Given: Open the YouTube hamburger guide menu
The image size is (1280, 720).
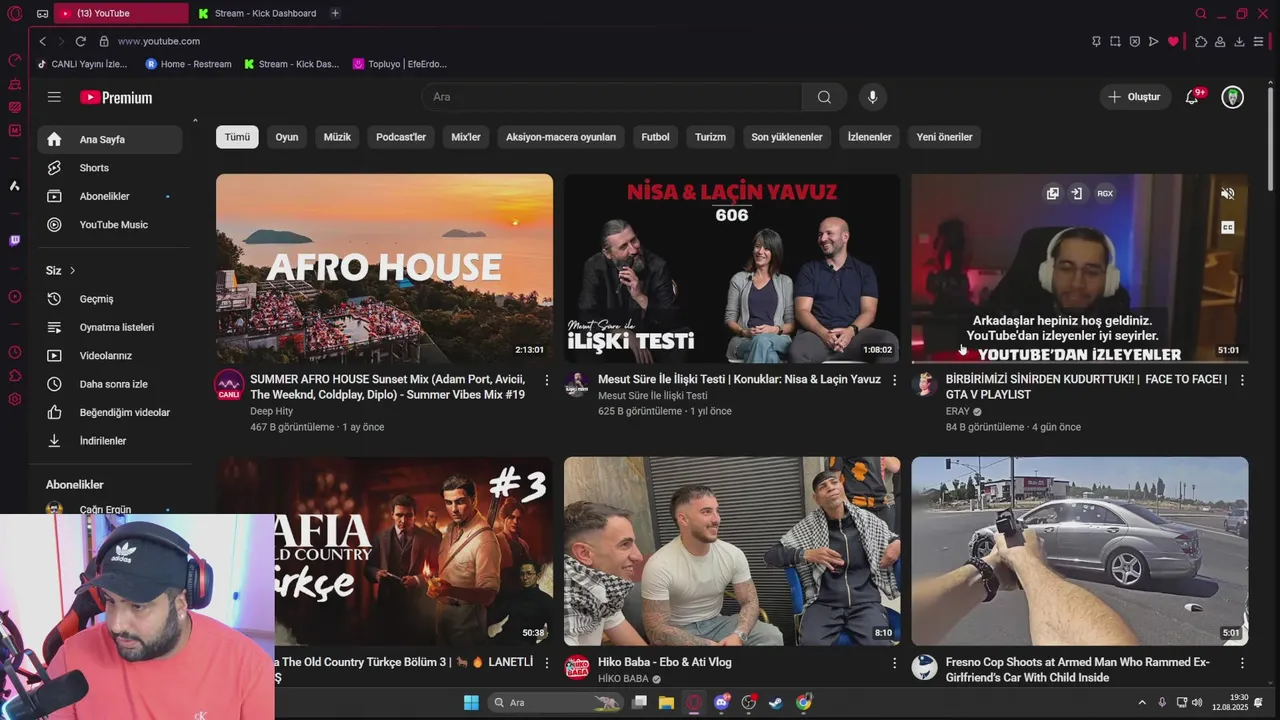Looking at the screenshot, I should (54, 97).
